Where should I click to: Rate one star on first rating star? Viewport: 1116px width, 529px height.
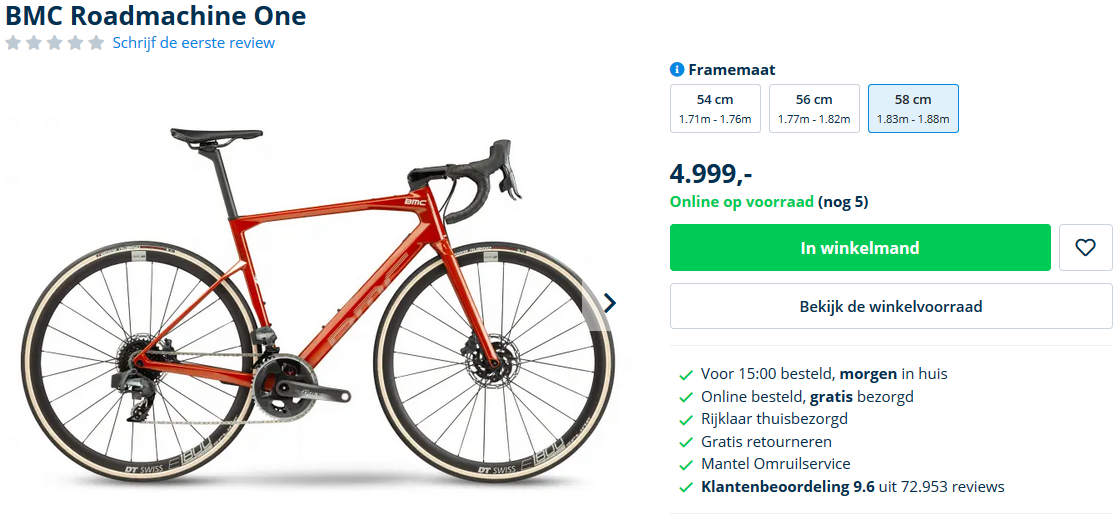(x=13, y=43)
